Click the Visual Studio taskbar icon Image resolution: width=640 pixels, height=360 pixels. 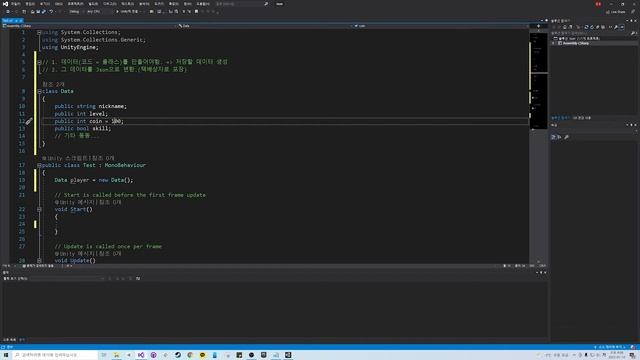coord(141,355)
